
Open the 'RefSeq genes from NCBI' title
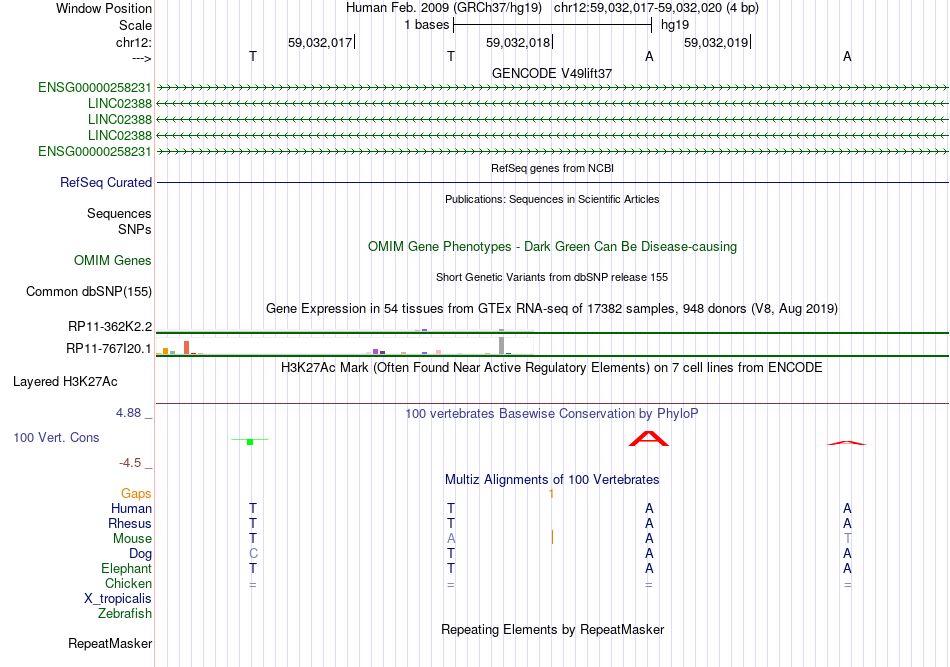[552, 168]
